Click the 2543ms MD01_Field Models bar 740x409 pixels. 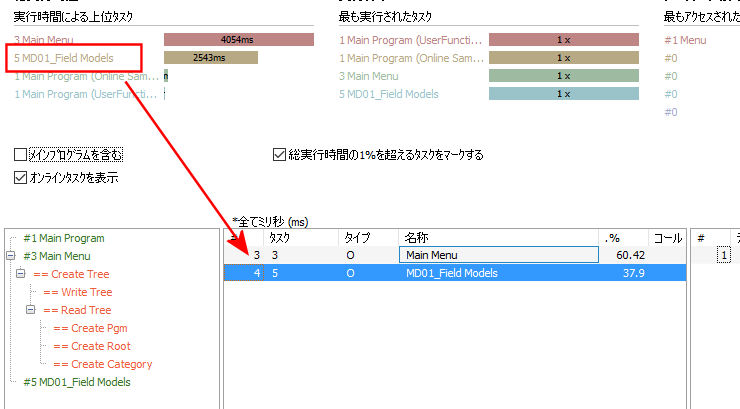[211, 58]
